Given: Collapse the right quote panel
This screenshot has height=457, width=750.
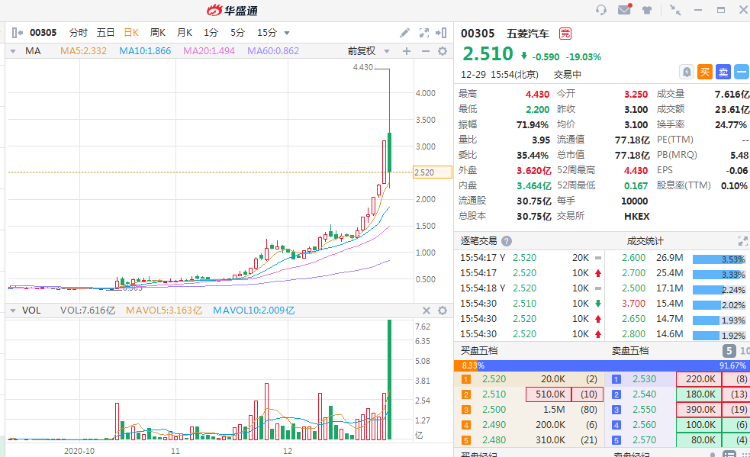Looking at the screenshot, I should coord(441,33).
